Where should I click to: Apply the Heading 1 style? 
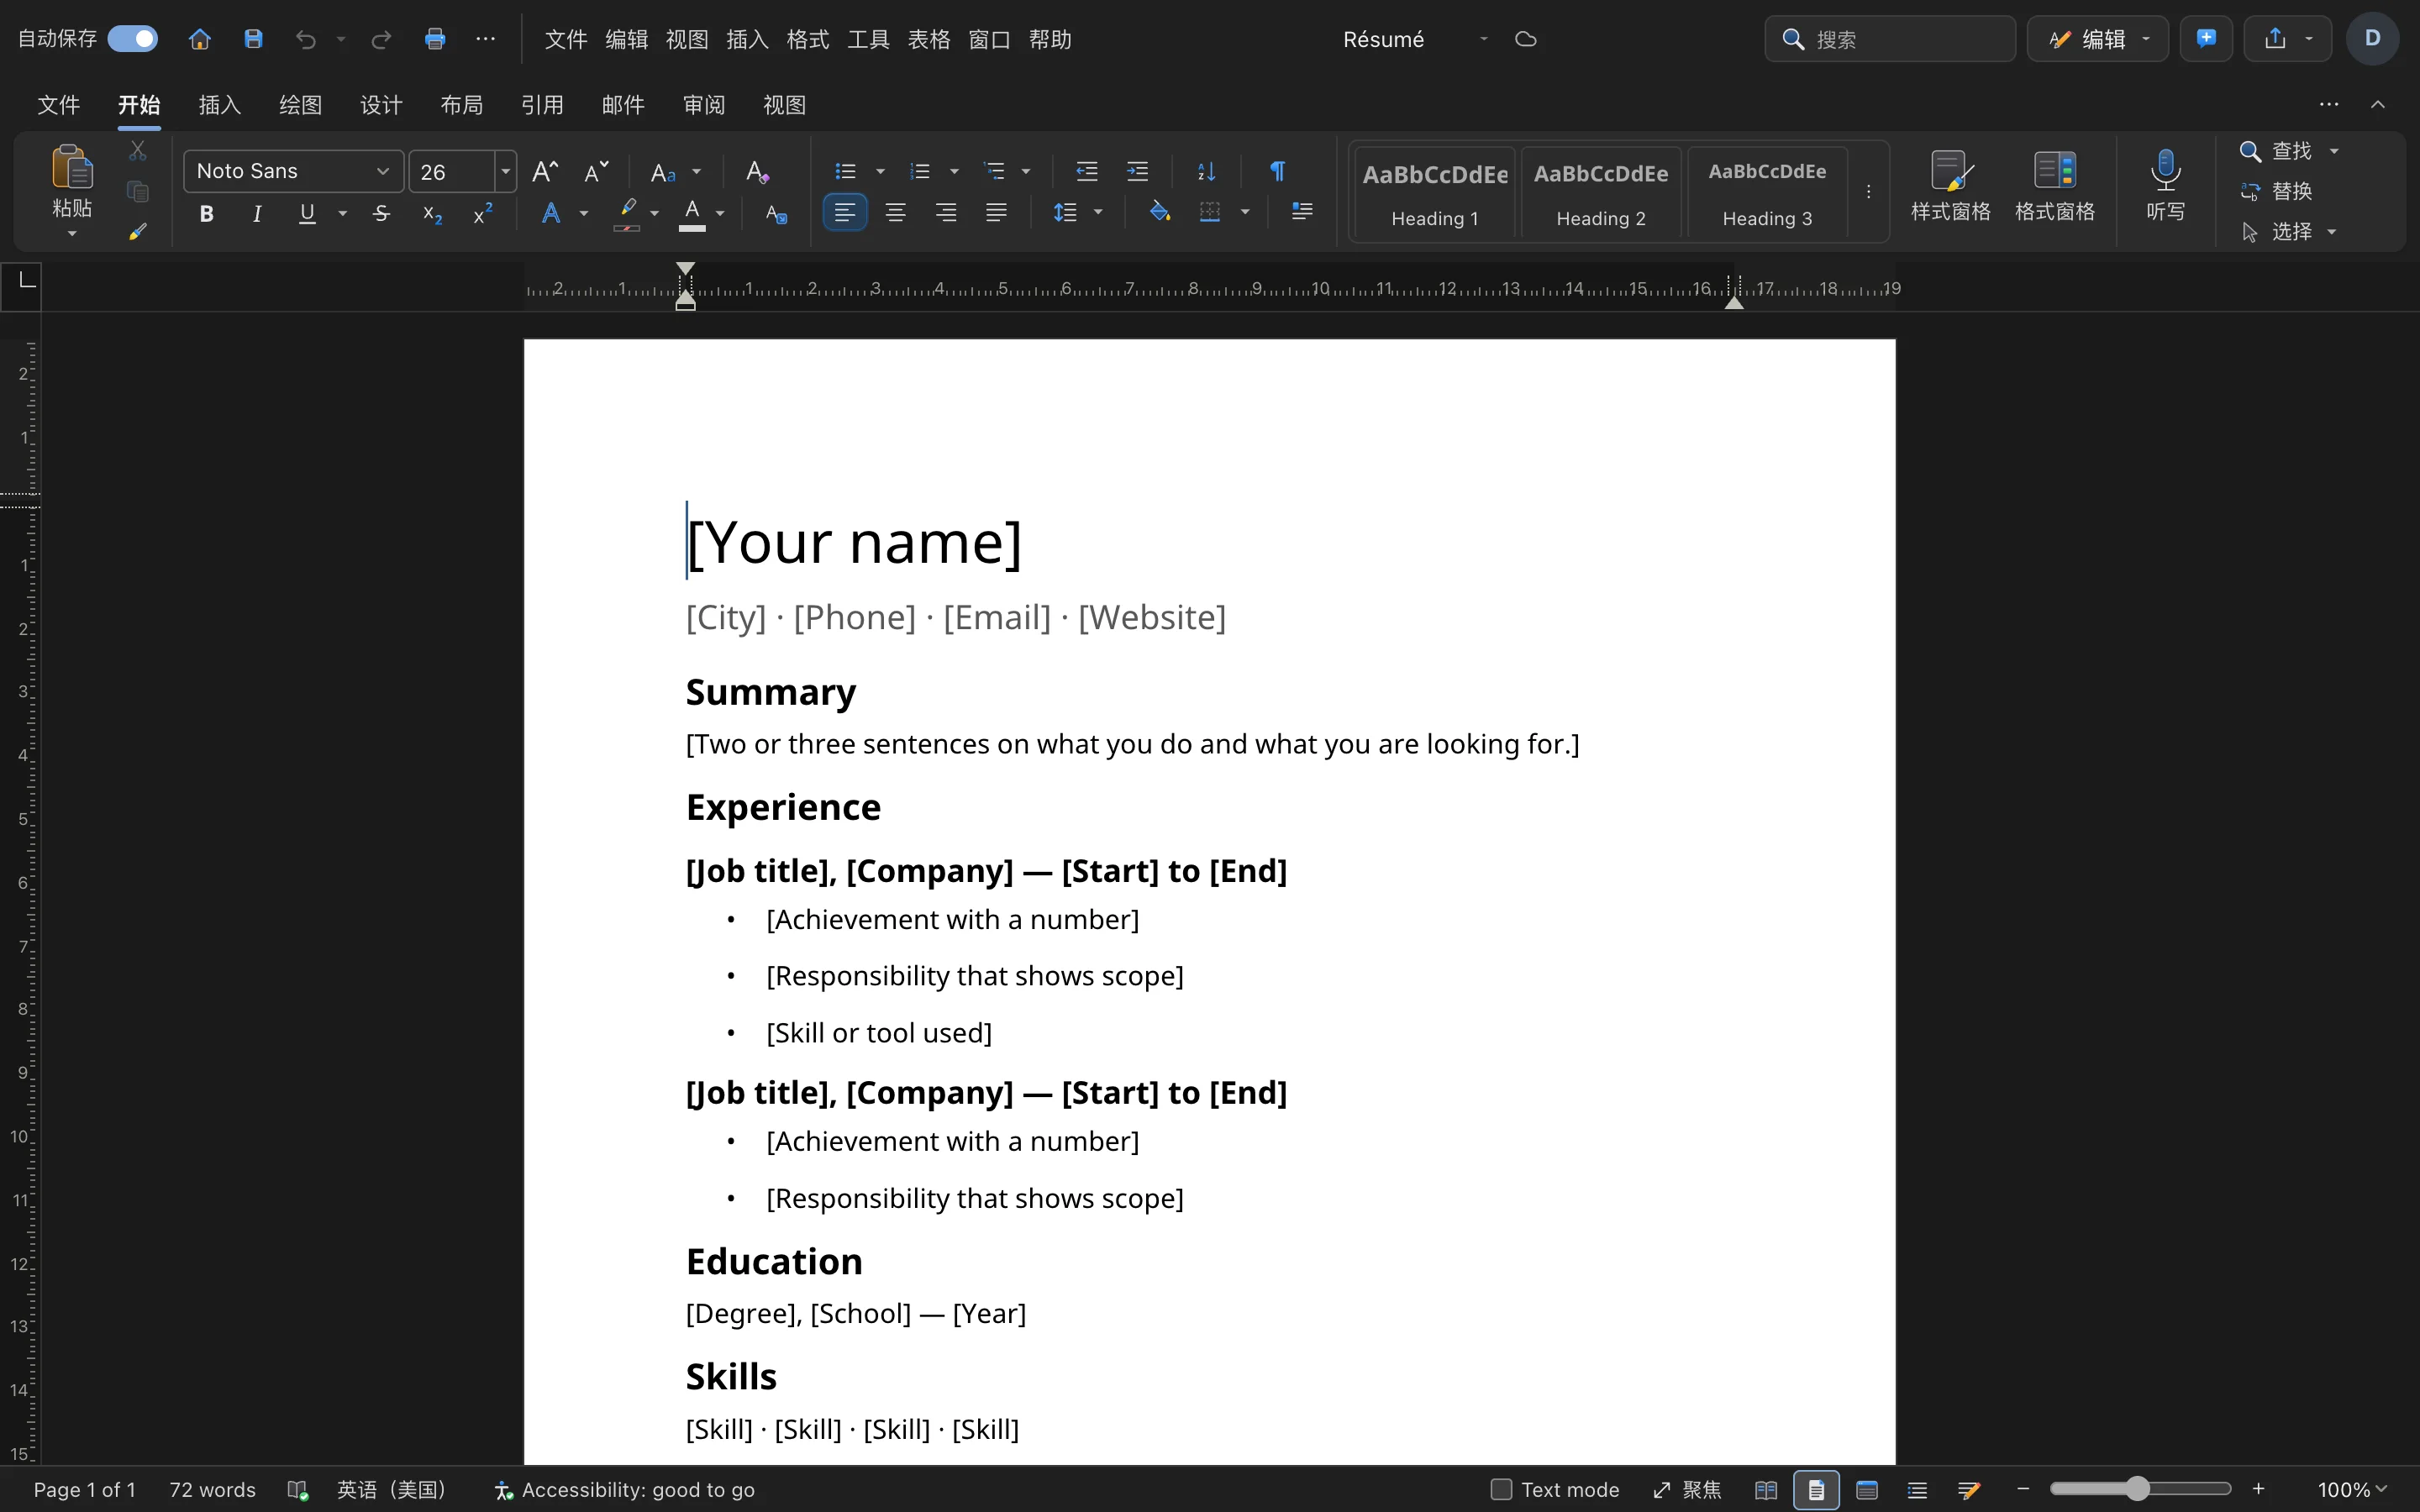pyautogui.click(x=1435, y=193)
